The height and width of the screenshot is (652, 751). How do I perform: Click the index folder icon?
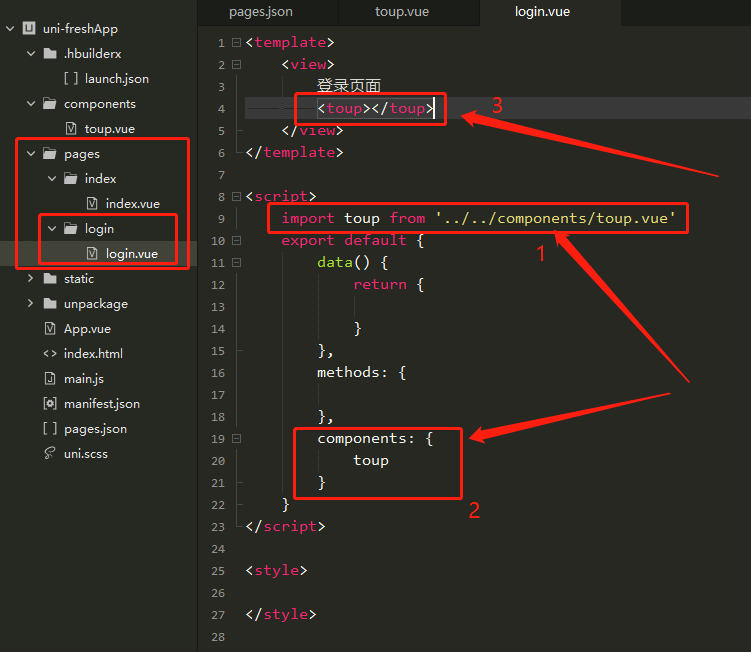[x=71, y=178]
